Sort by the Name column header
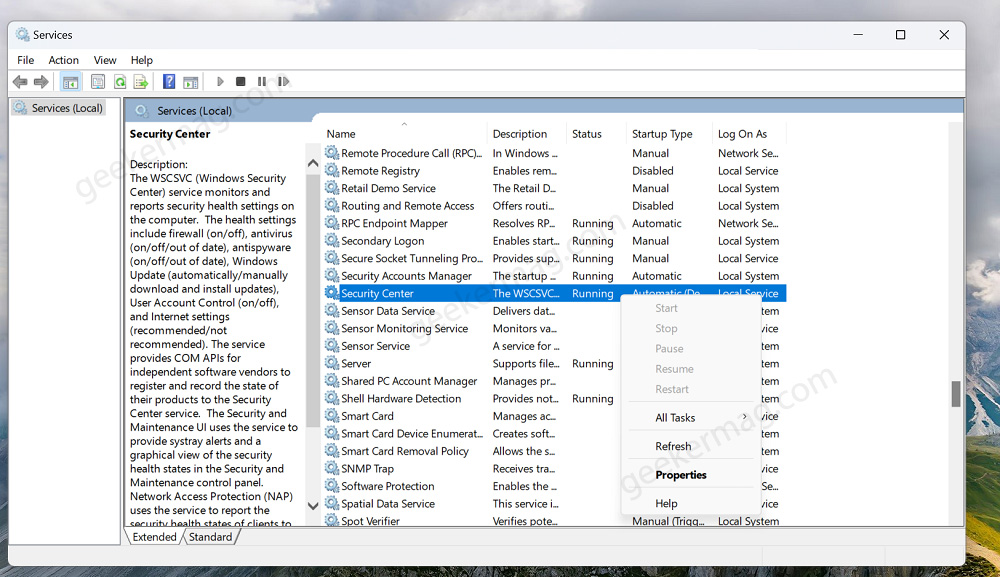 [405, 134]
